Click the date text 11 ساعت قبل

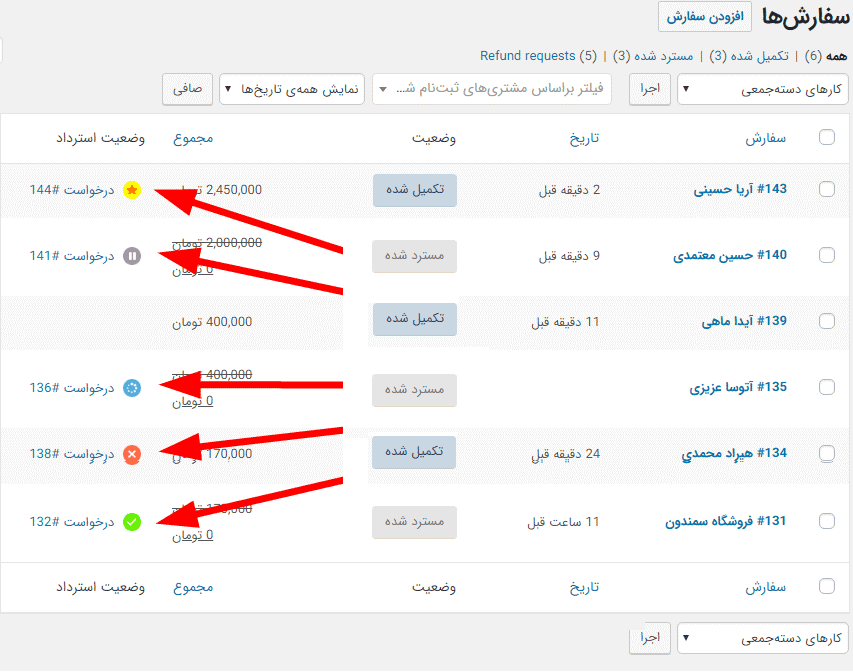[x=563, y=522]
